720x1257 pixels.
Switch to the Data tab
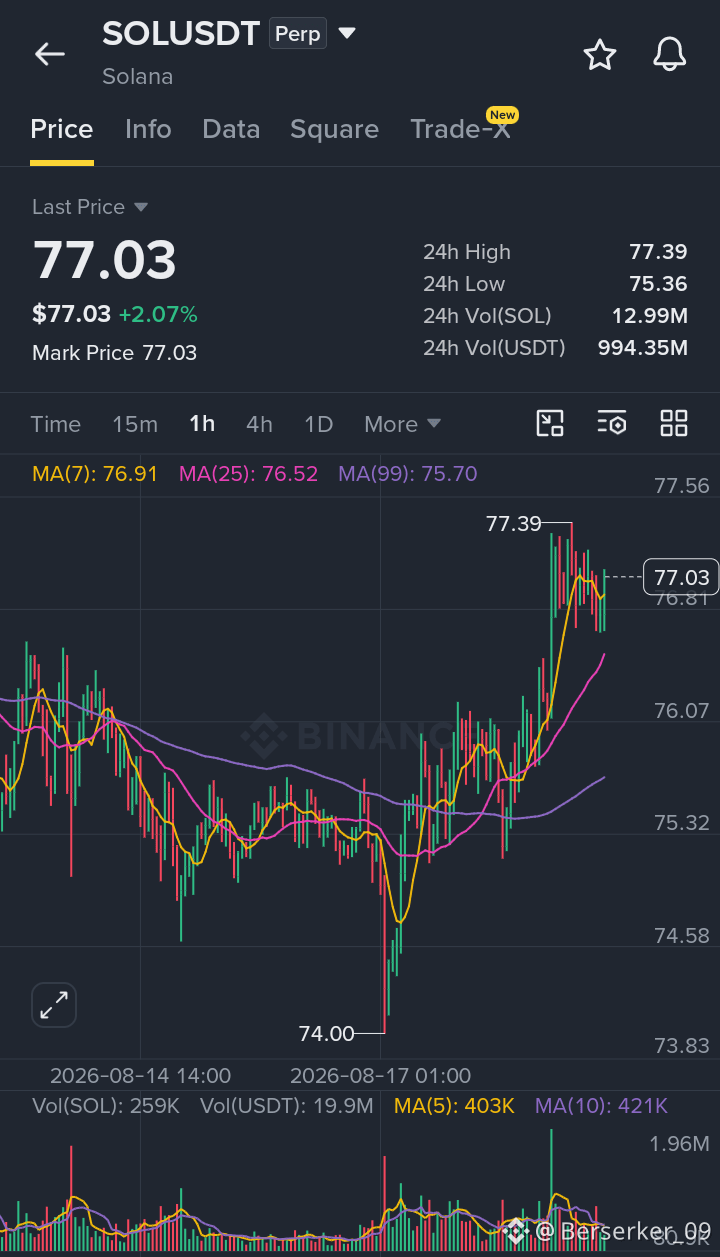(x=231, y=129)
